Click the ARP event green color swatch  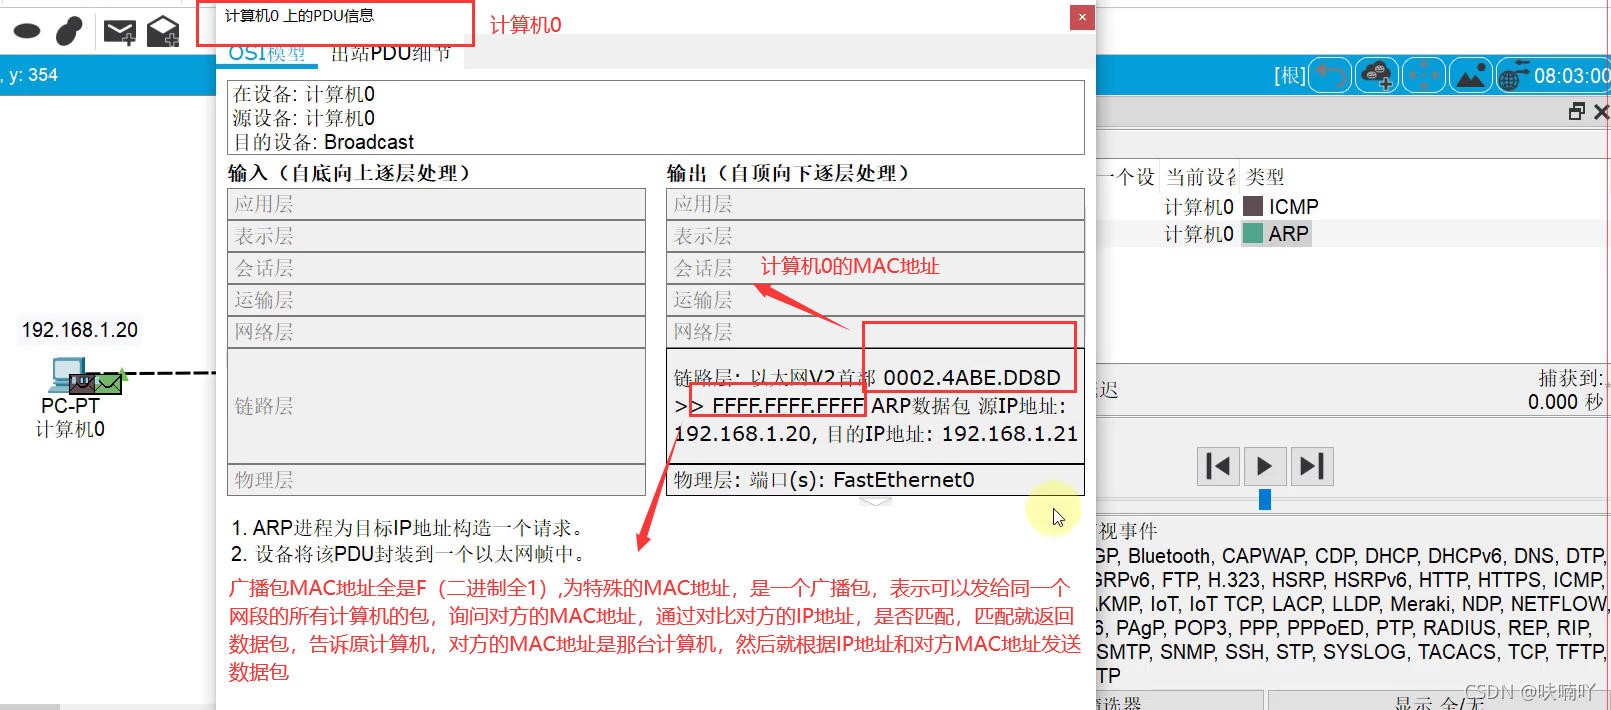tap(1253, 233)
